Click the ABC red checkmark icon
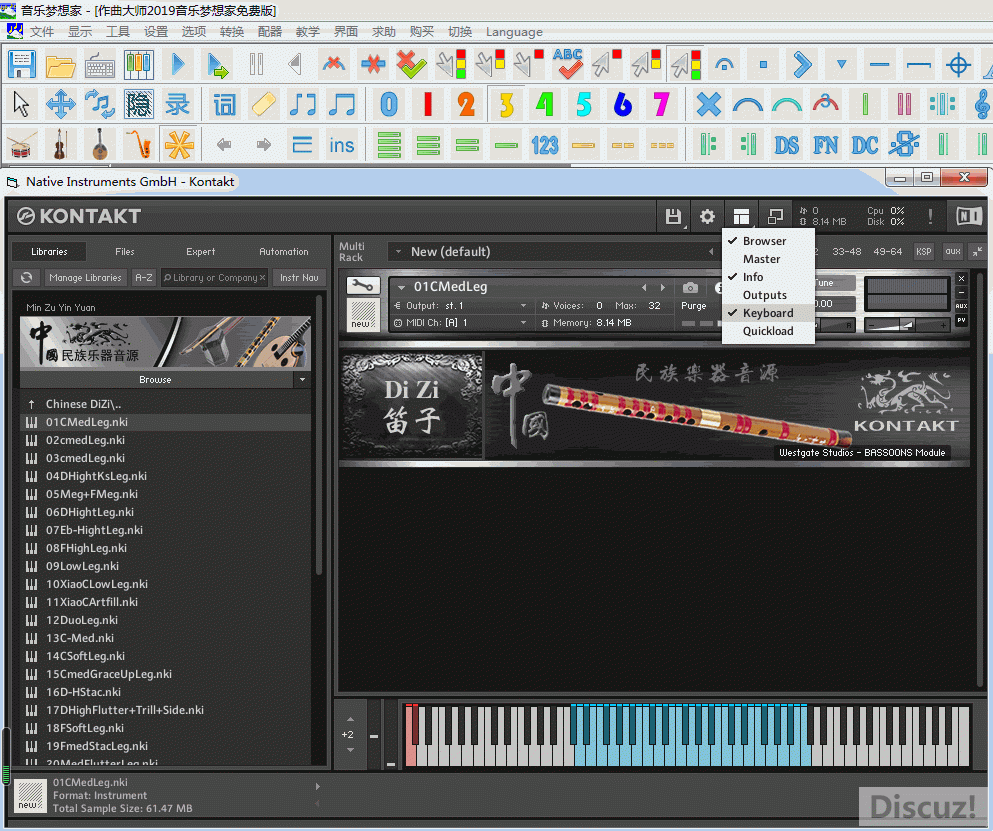This screenshot has width=993, height=831. tap(568, 64)
